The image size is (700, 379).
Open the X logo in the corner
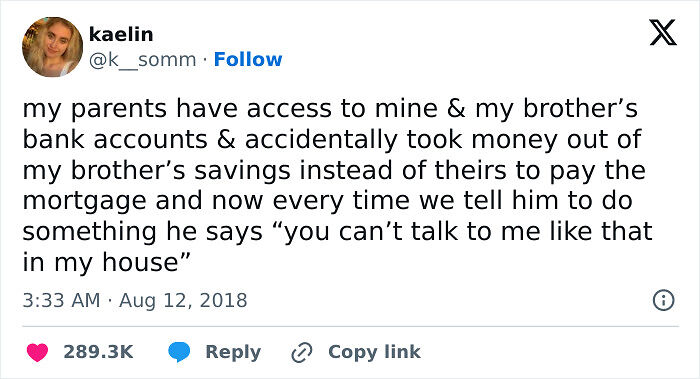coord(663,33)
